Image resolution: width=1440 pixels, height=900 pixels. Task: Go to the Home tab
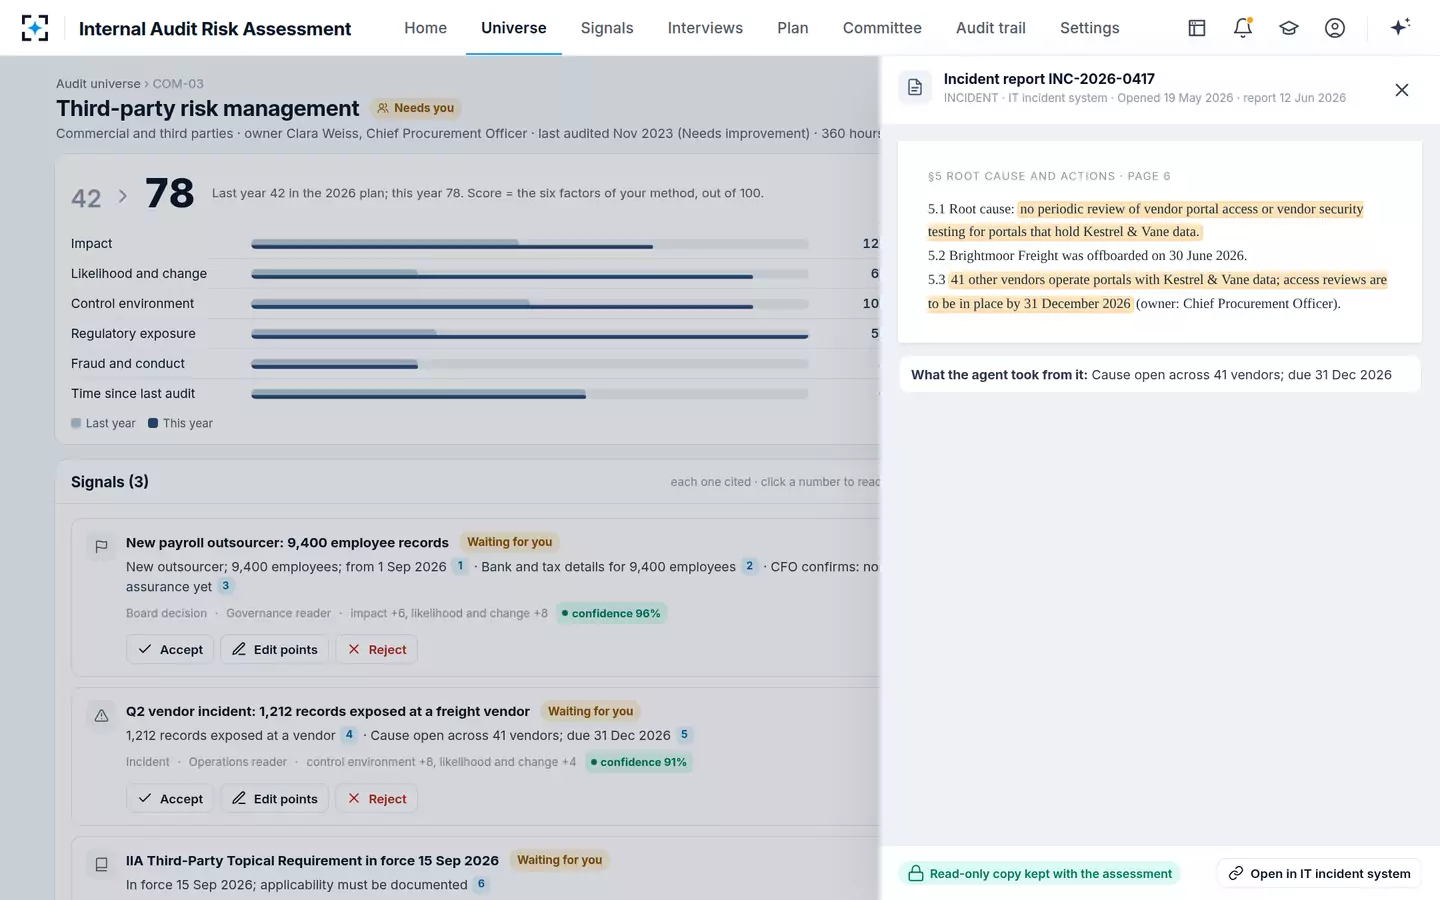425,28
